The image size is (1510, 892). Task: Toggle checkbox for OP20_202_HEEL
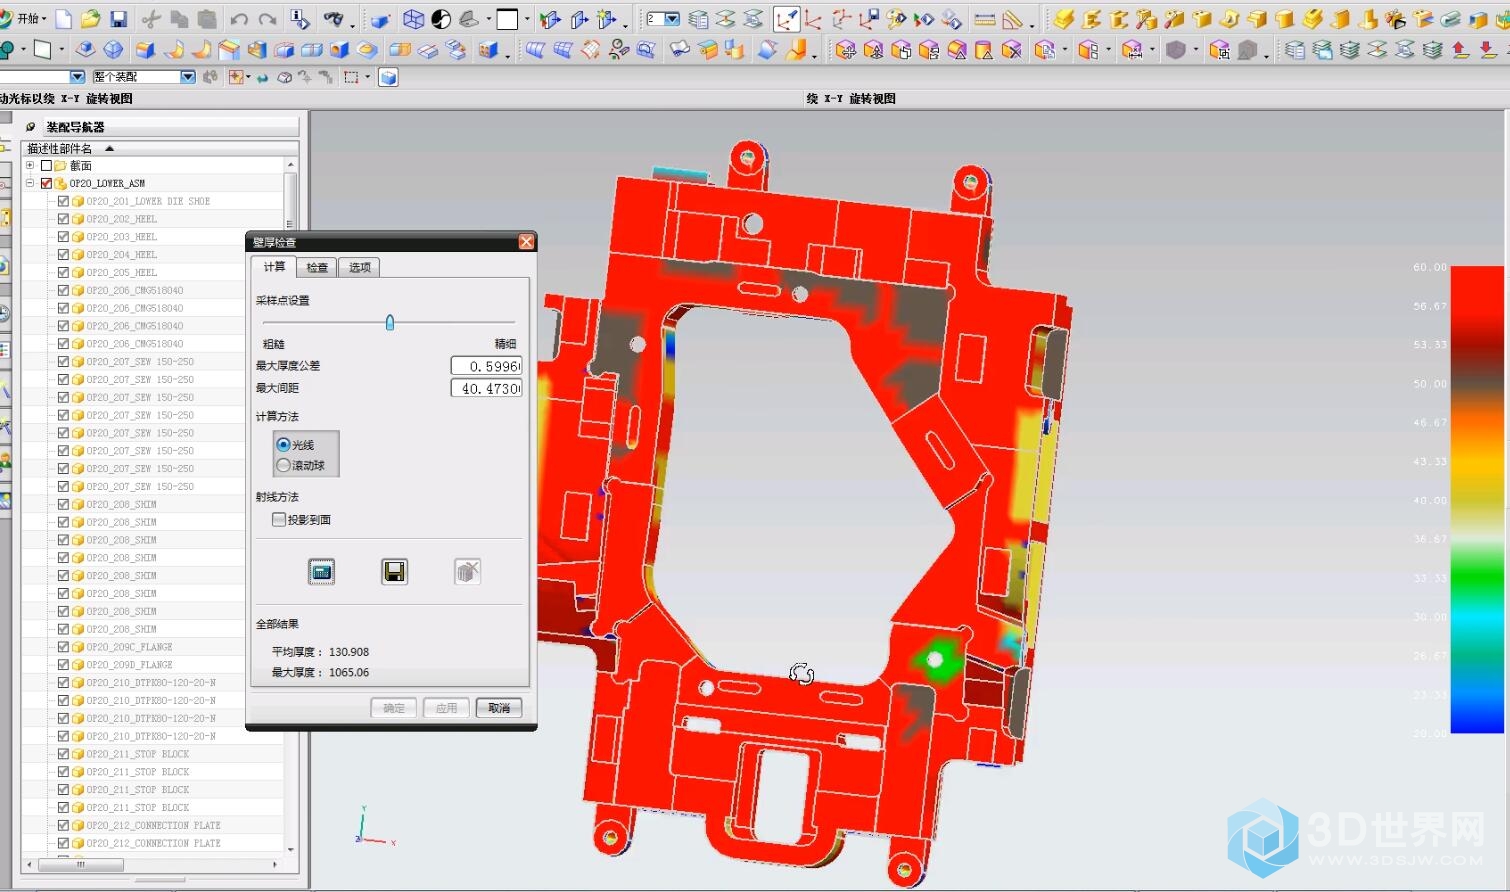63,219
